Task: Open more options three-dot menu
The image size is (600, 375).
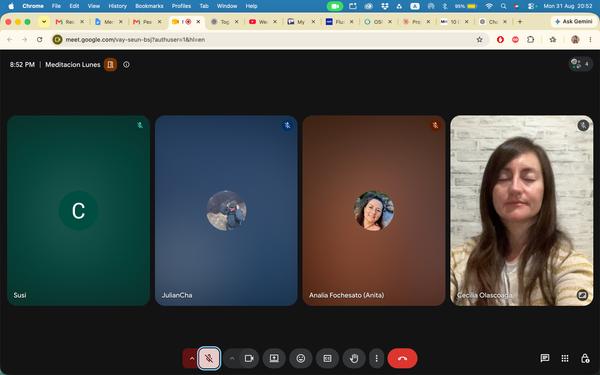Action: (377, 359)
